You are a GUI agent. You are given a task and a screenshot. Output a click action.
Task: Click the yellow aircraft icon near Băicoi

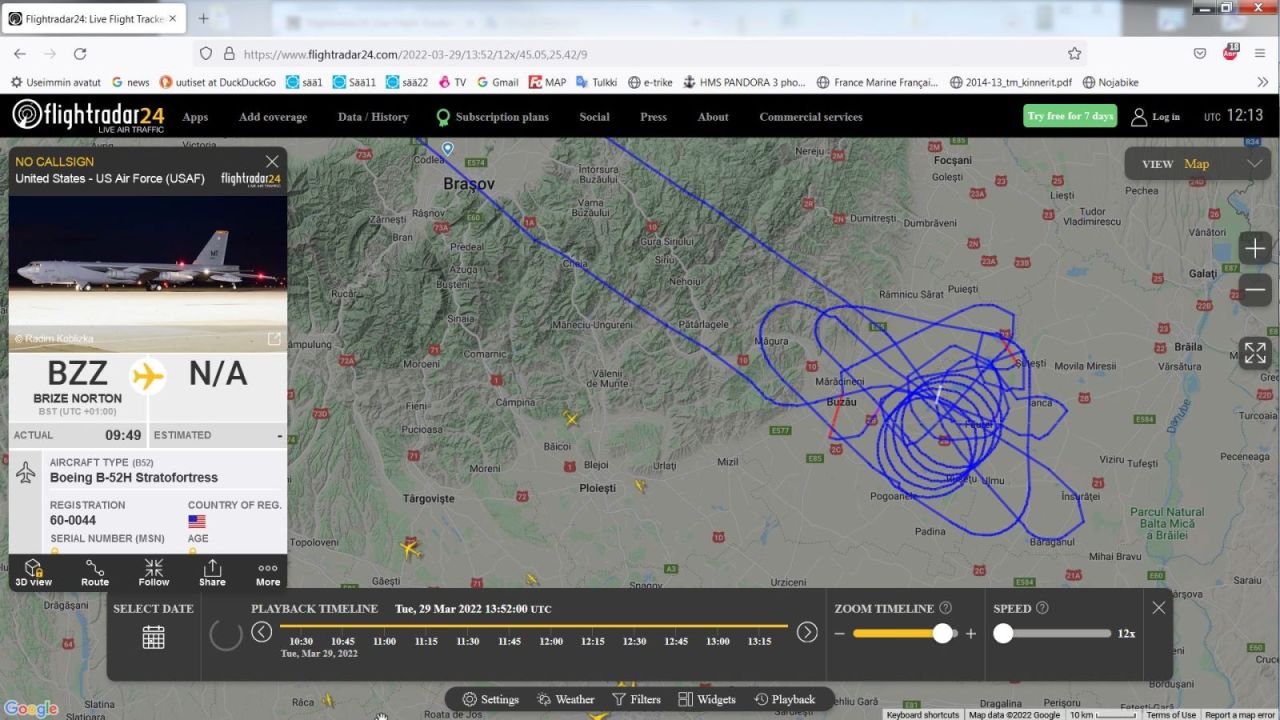tap(571, 418)
